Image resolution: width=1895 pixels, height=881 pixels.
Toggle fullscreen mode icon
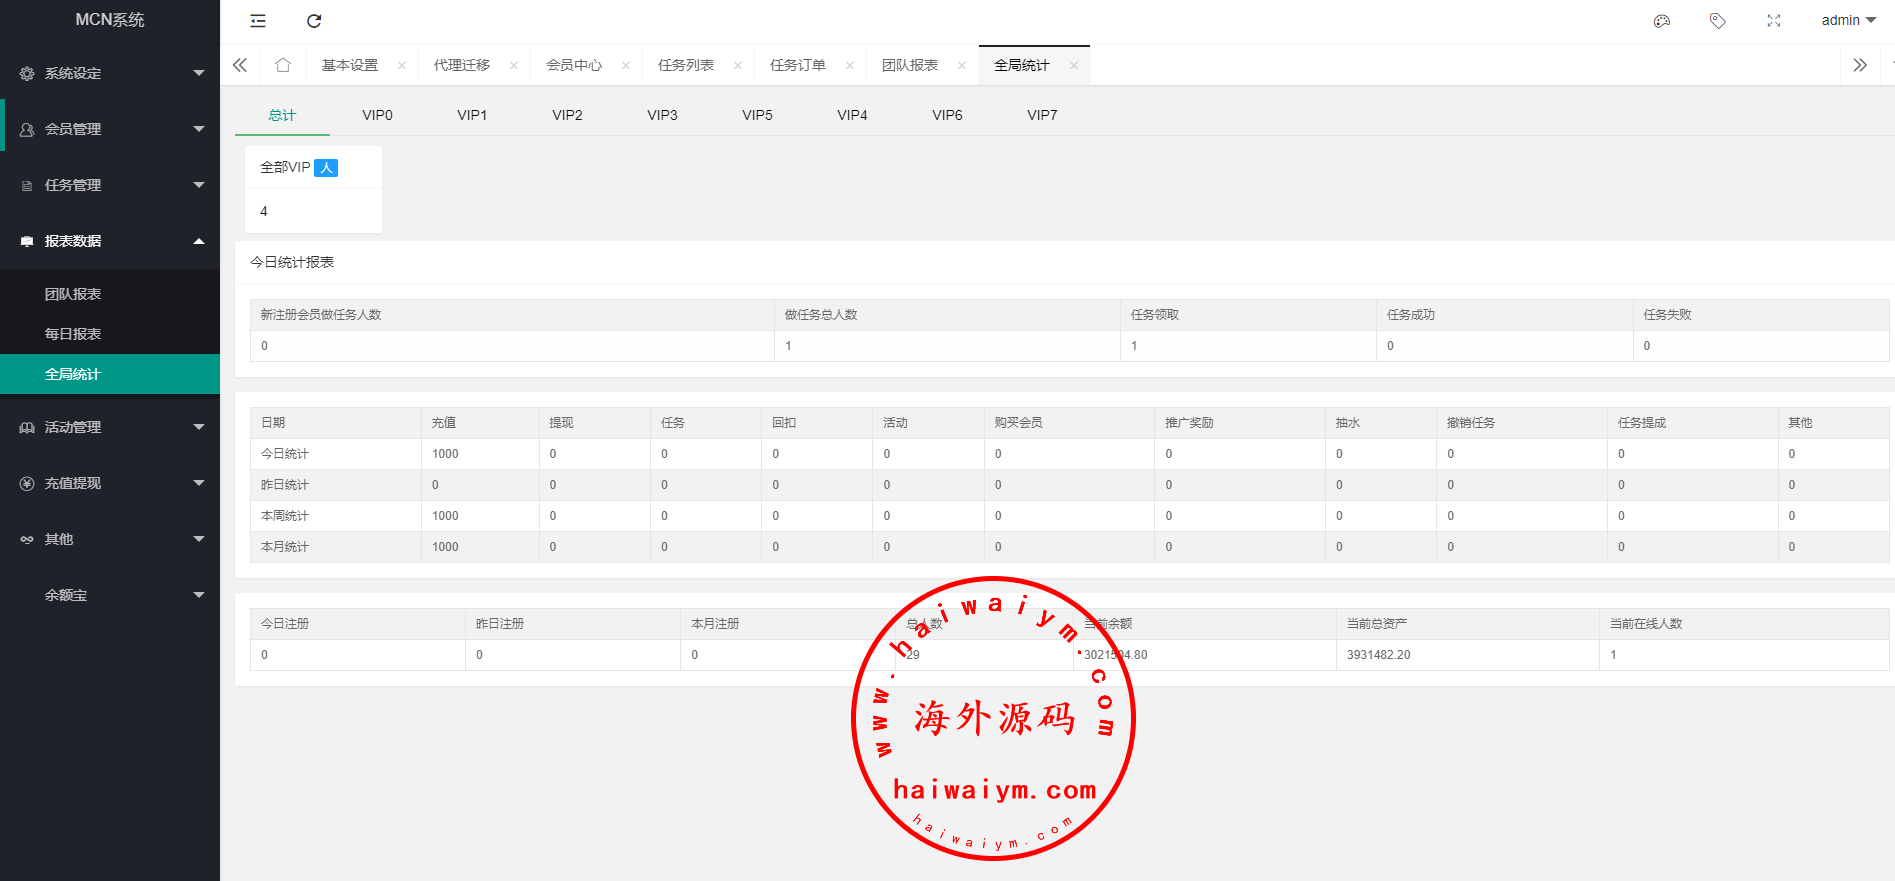coord(1774,21)
